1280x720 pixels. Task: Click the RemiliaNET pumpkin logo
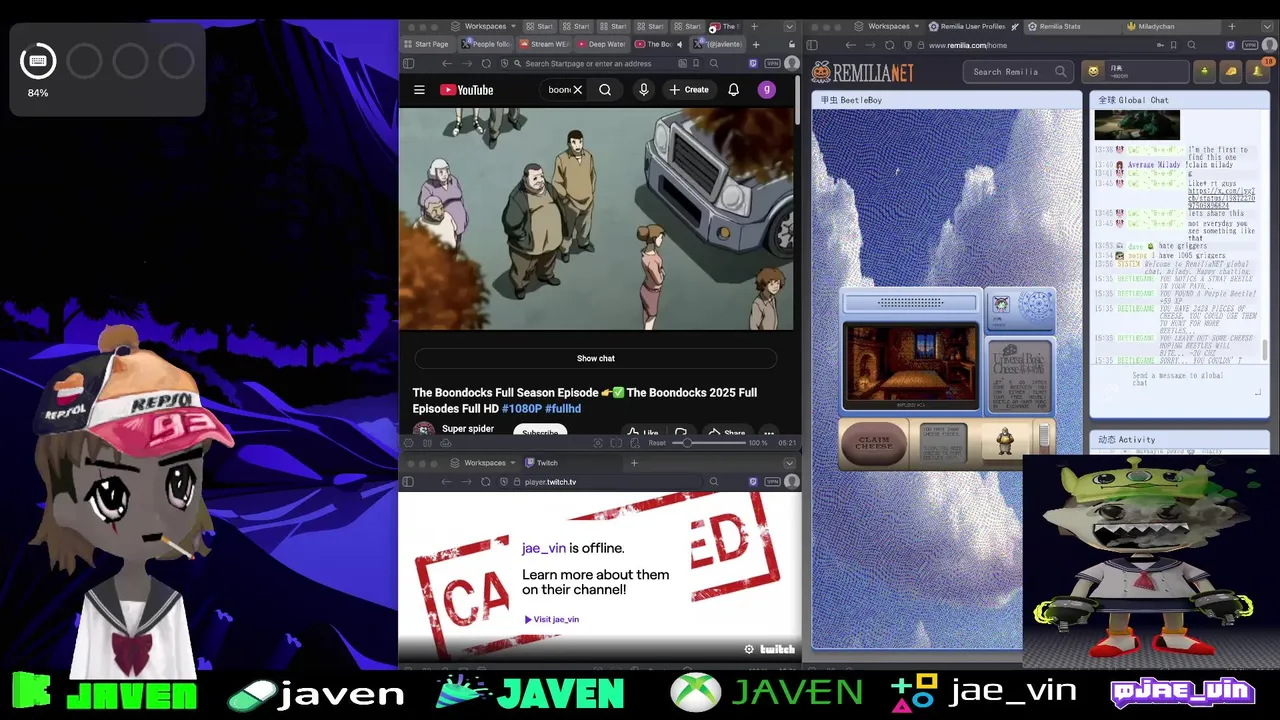(x=862, y=72)
